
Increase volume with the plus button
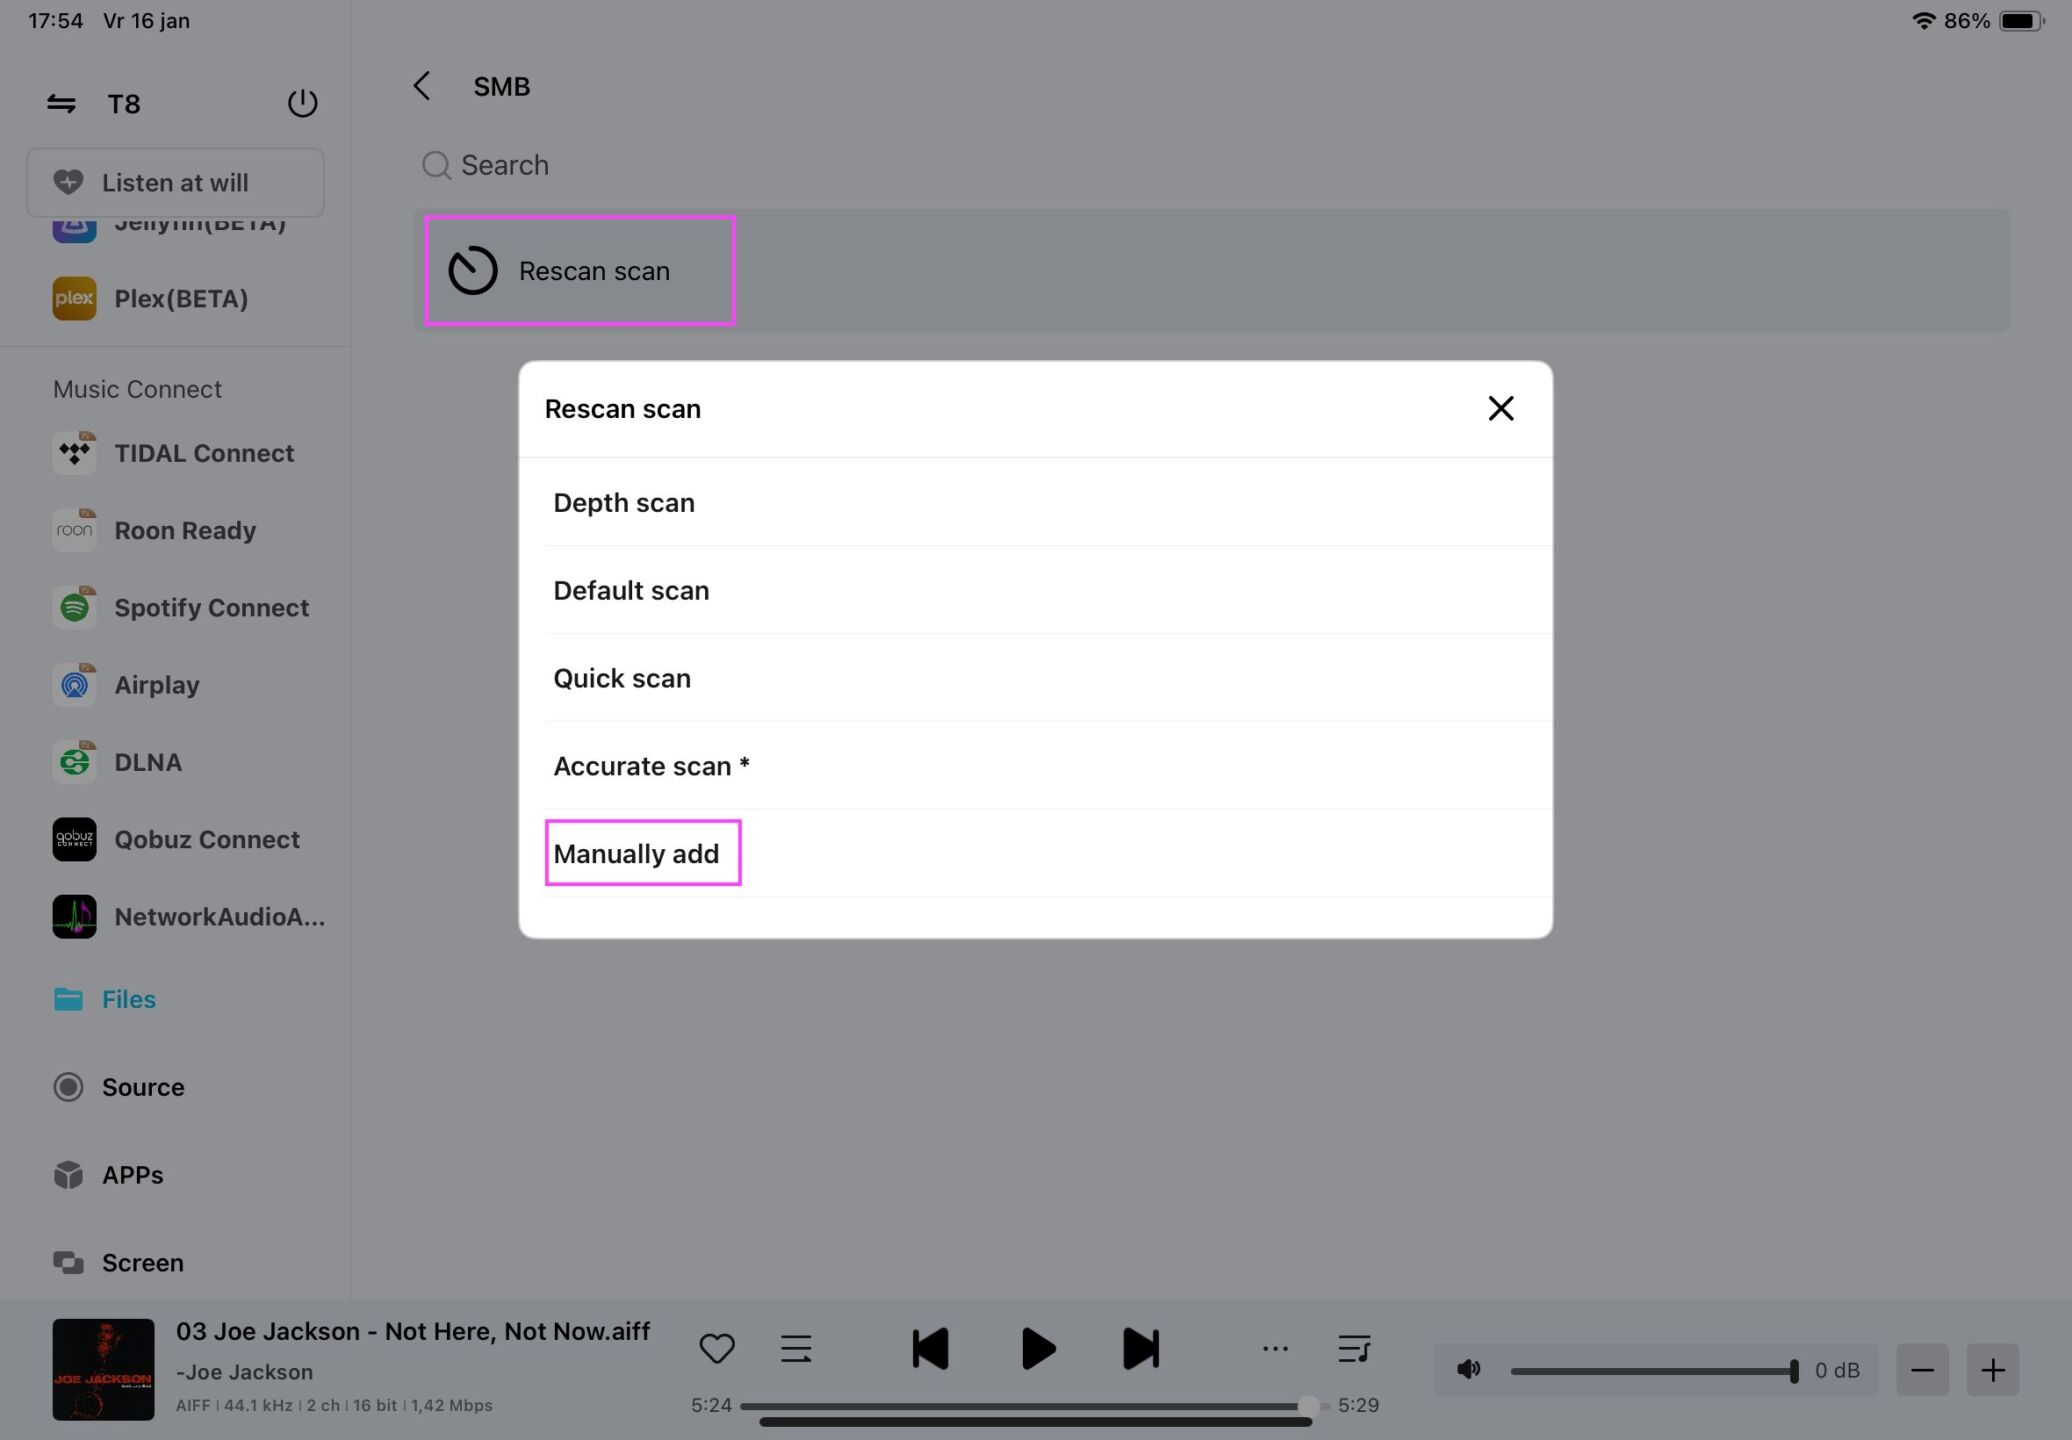click(1993, 1370)
